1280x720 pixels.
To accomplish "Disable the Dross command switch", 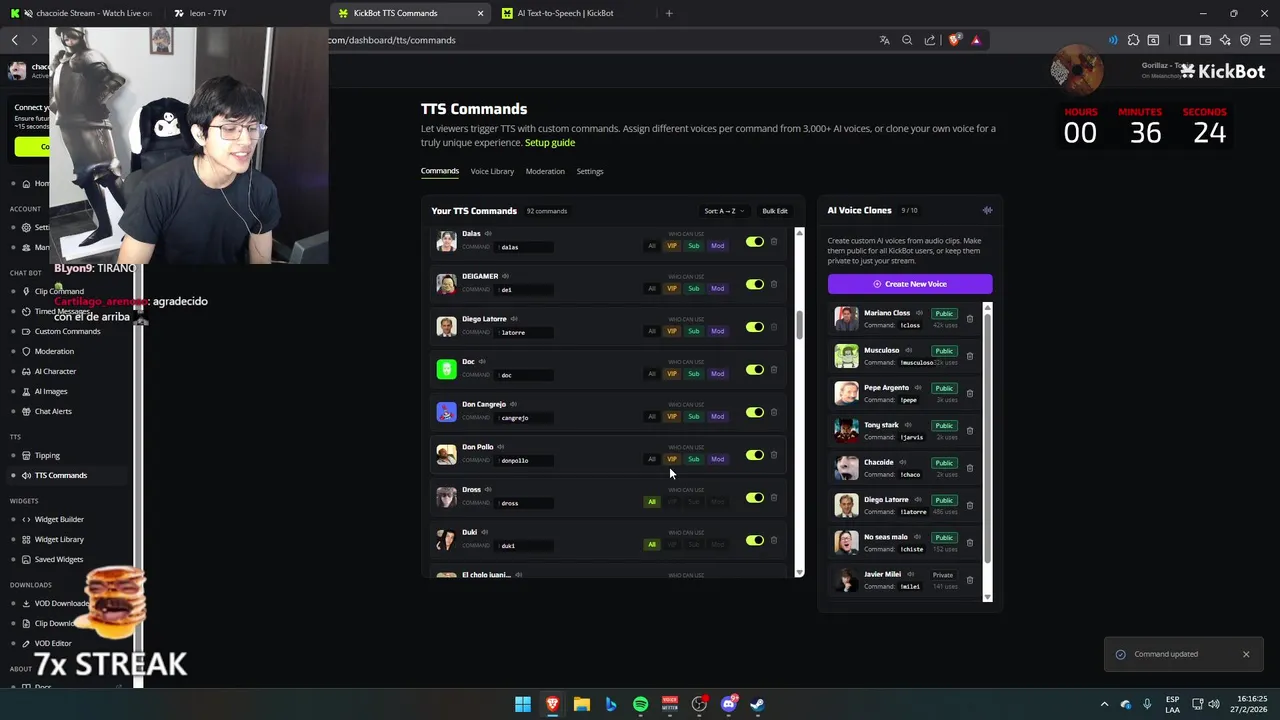I will click(754, 498).
